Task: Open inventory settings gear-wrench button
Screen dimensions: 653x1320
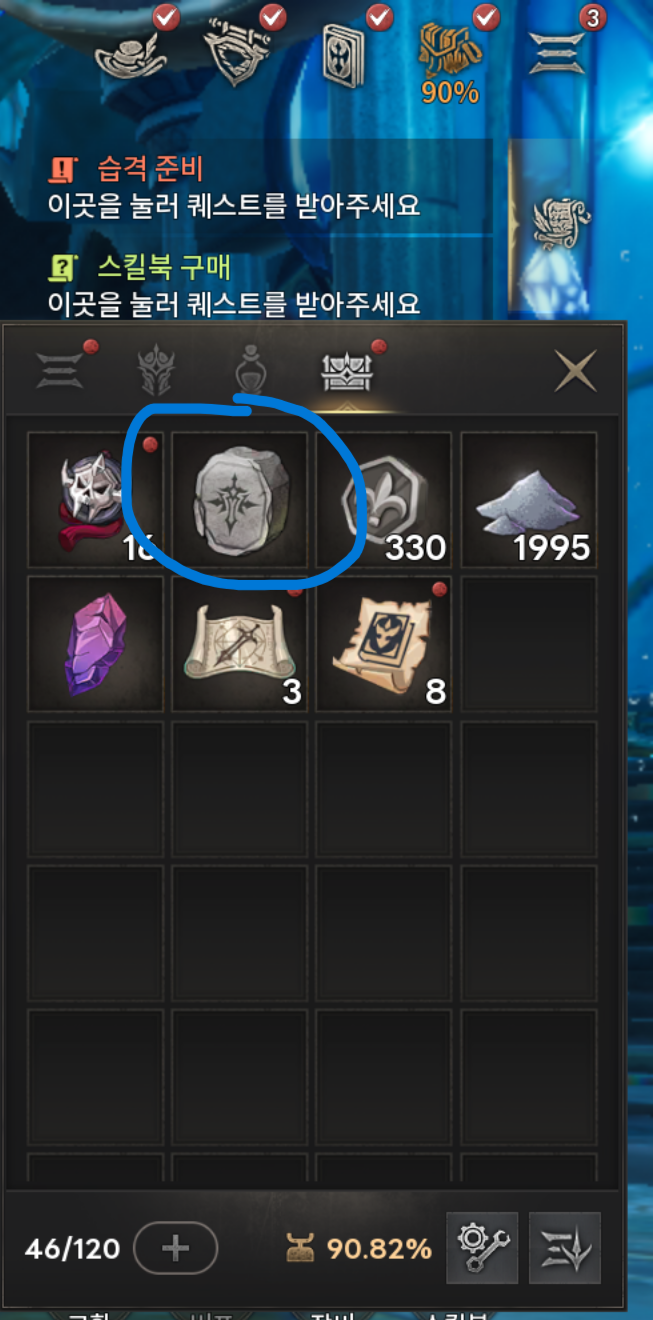Action: pyautogui.click(x=482, y=1248)
